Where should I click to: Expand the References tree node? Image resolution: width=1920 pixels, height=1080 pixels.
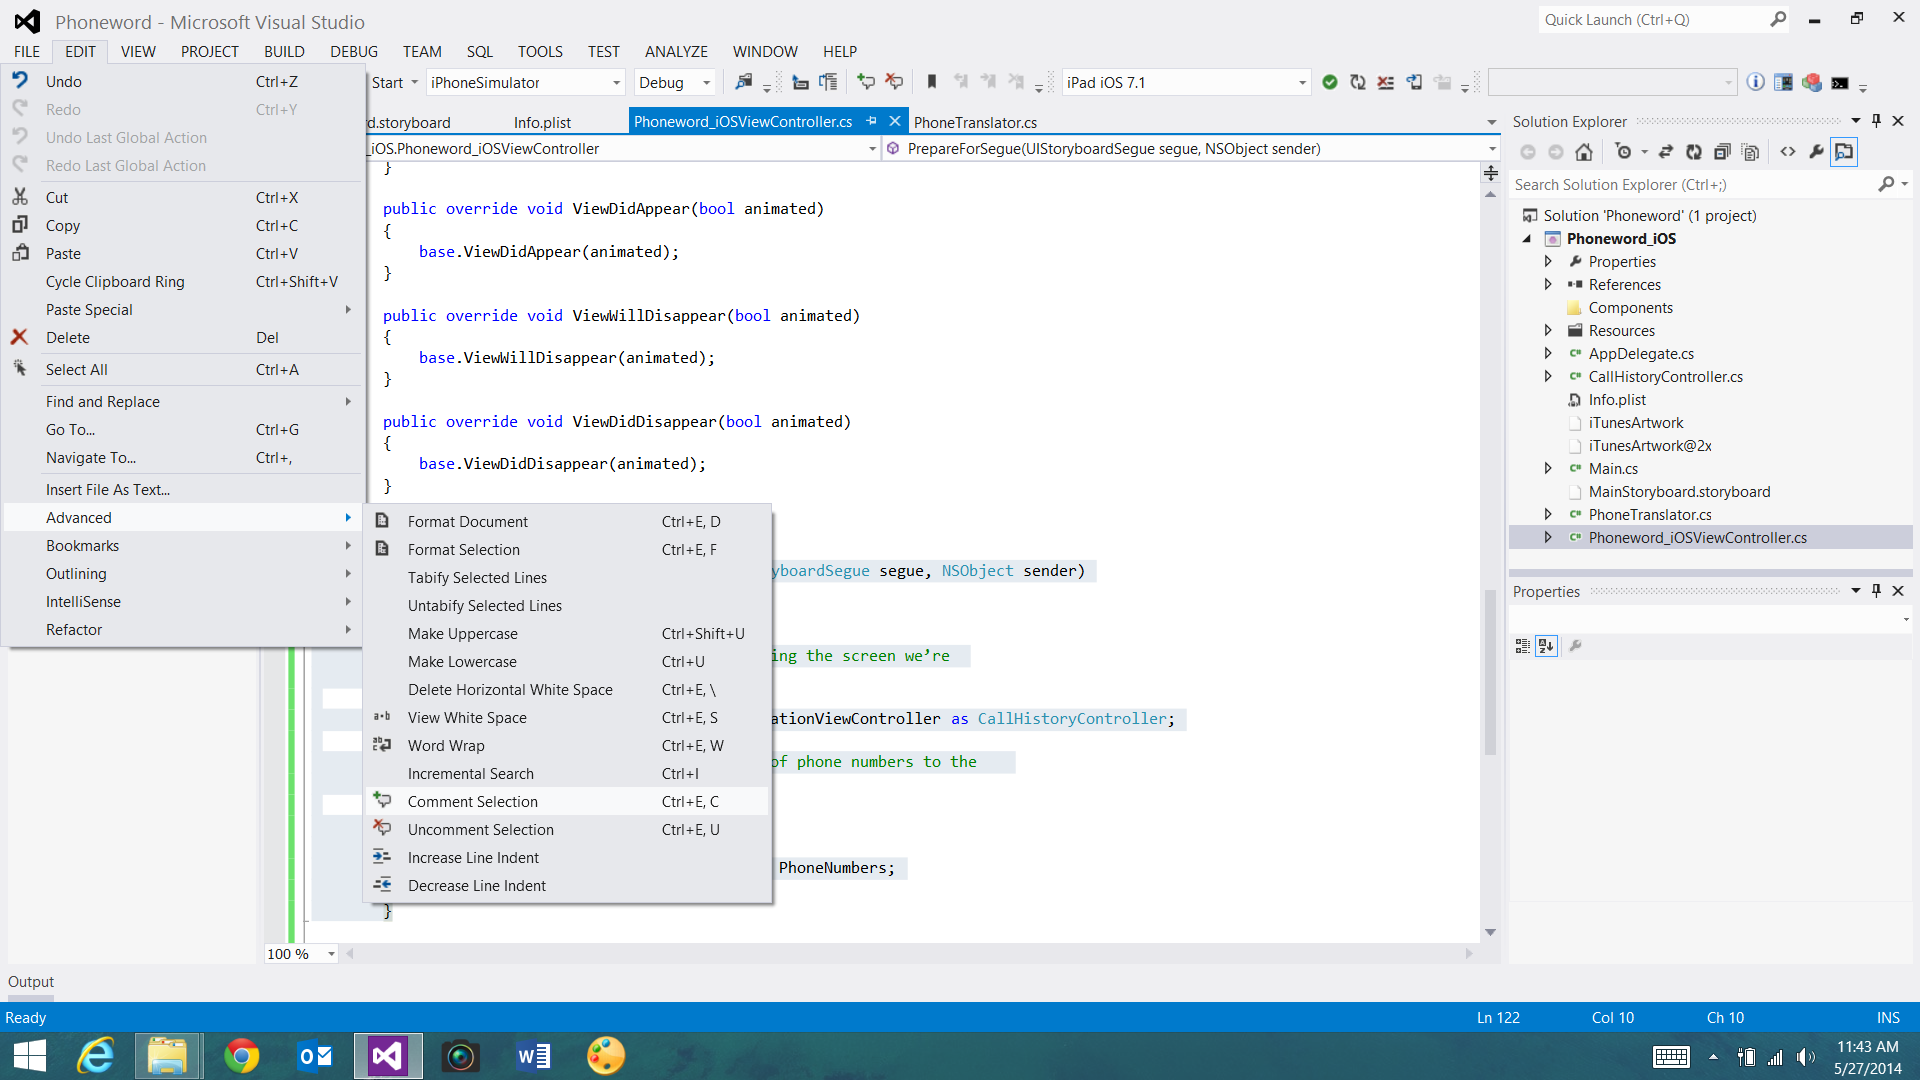[x=1548, y=285]
